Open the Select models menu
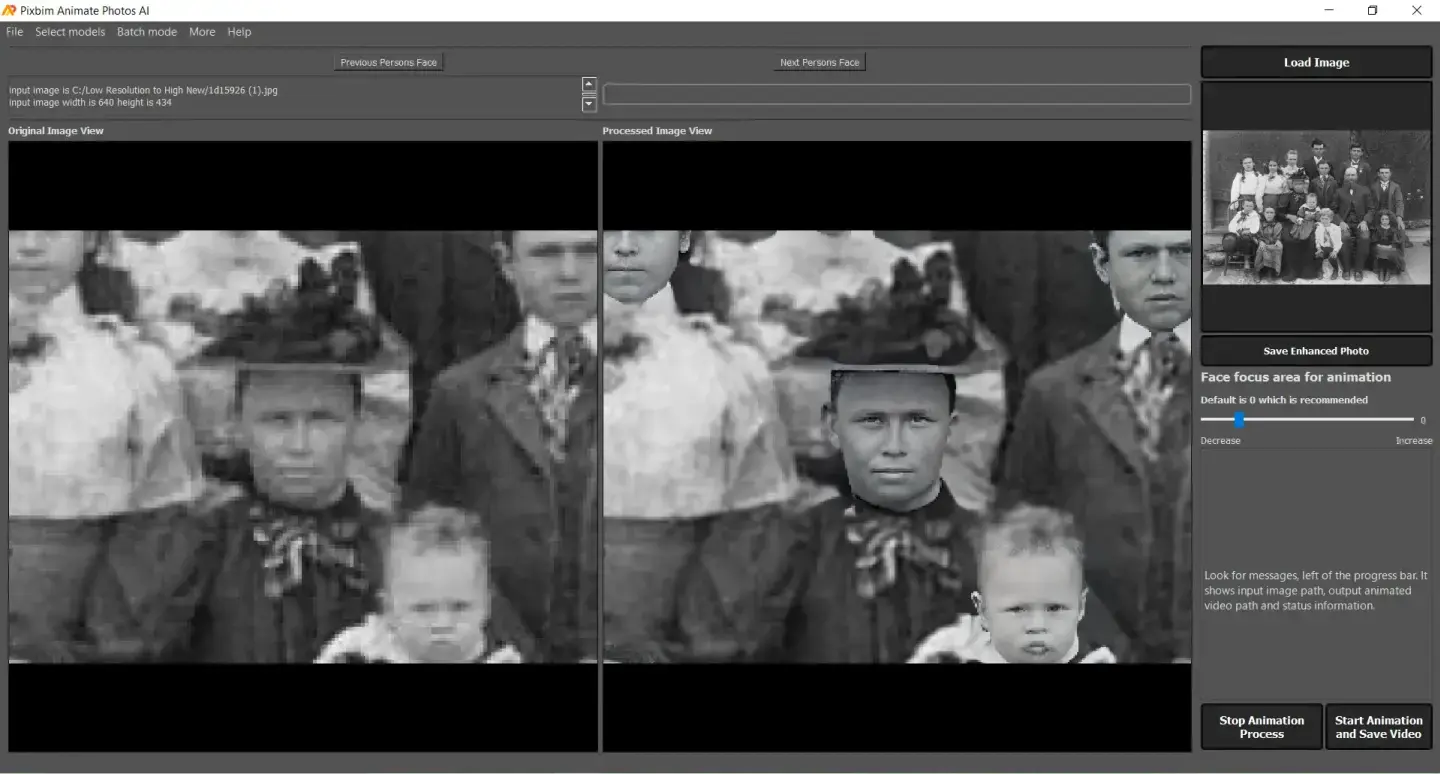 (x=70, y=32)
